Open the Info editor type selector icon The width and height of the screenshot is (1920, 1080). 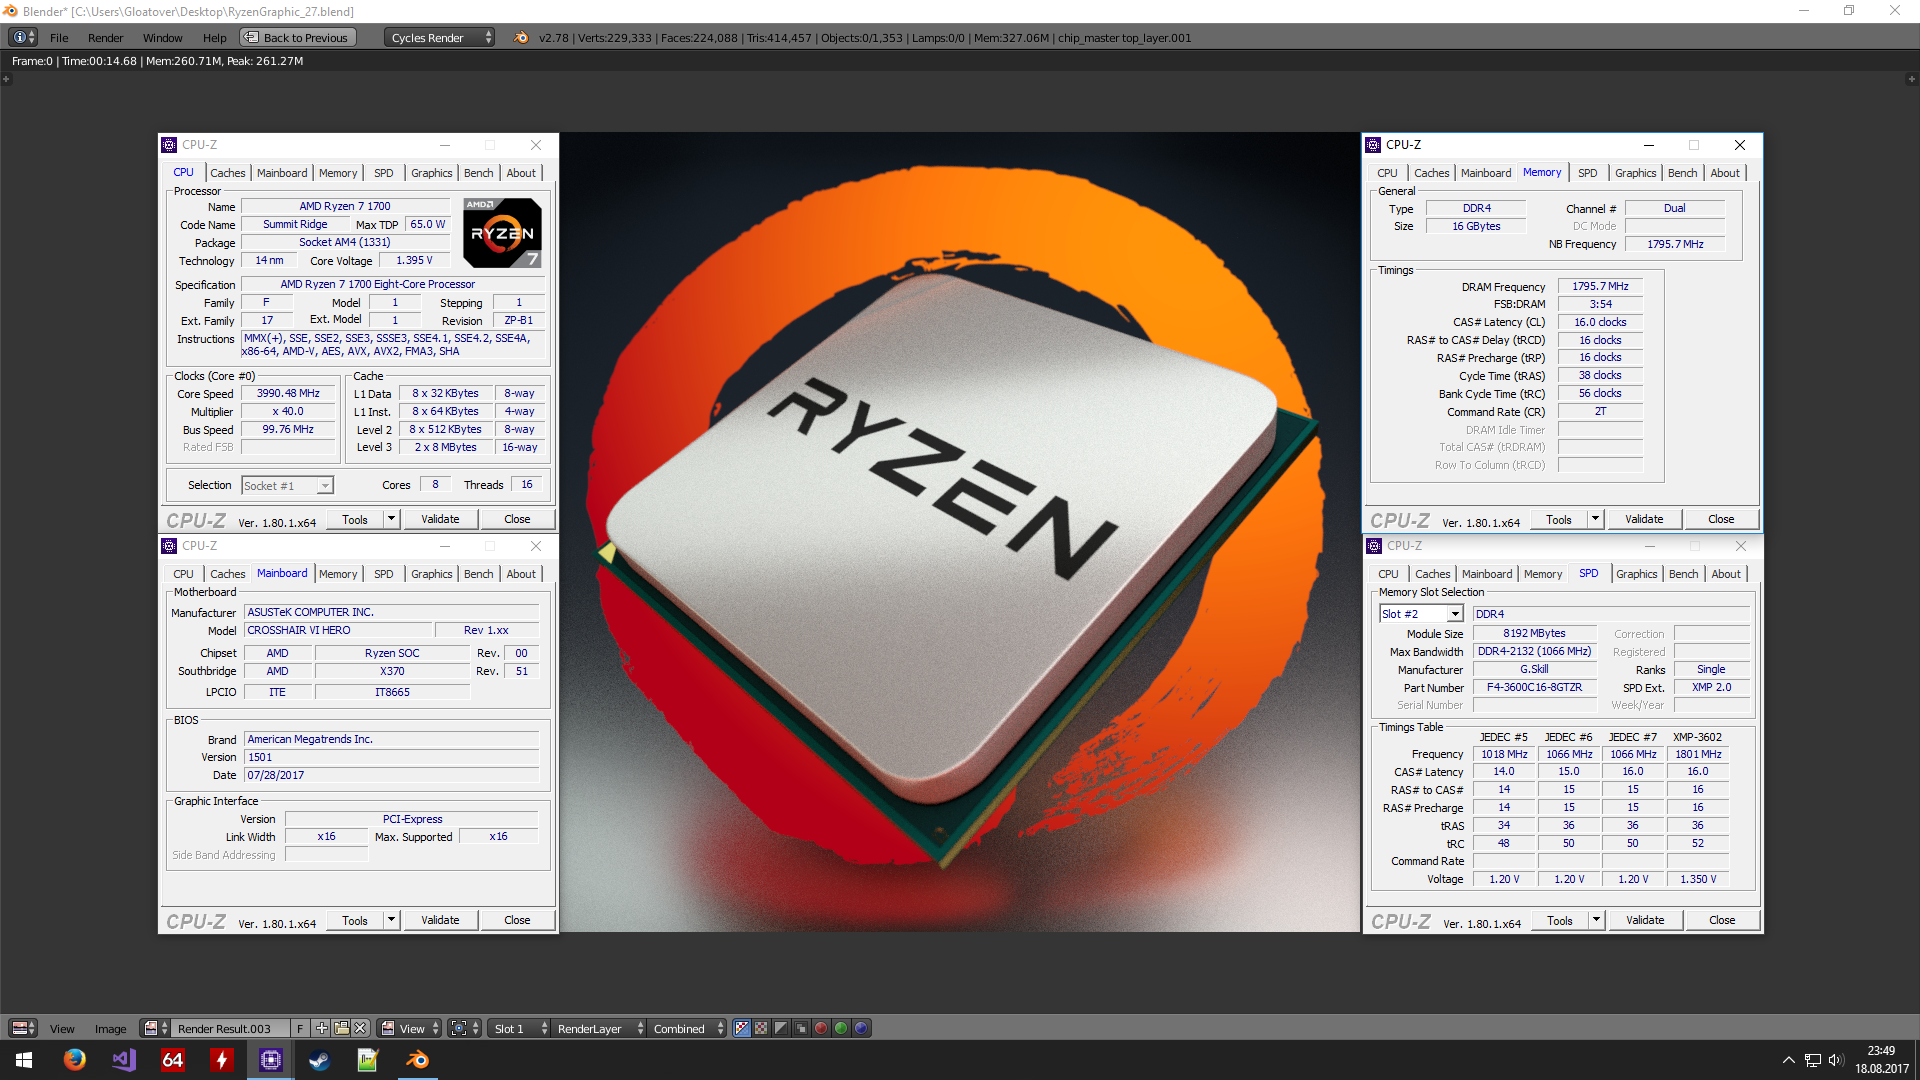23,37
